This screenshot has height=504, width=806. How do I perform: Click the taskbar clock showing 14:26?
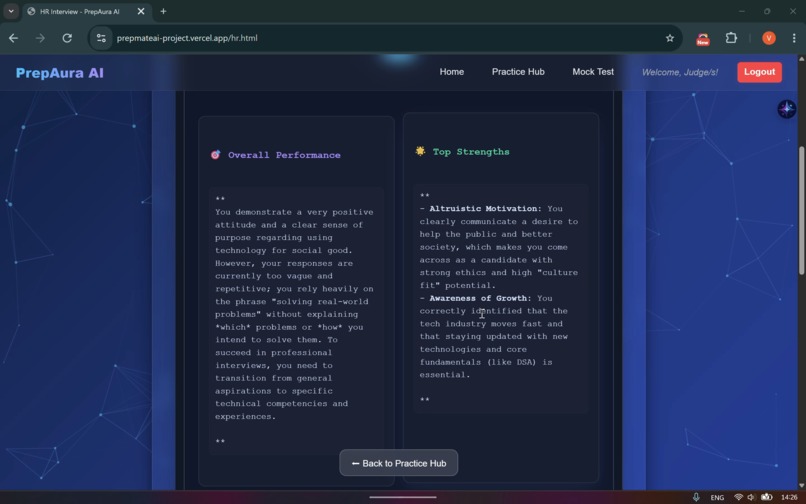coord(789,497)
